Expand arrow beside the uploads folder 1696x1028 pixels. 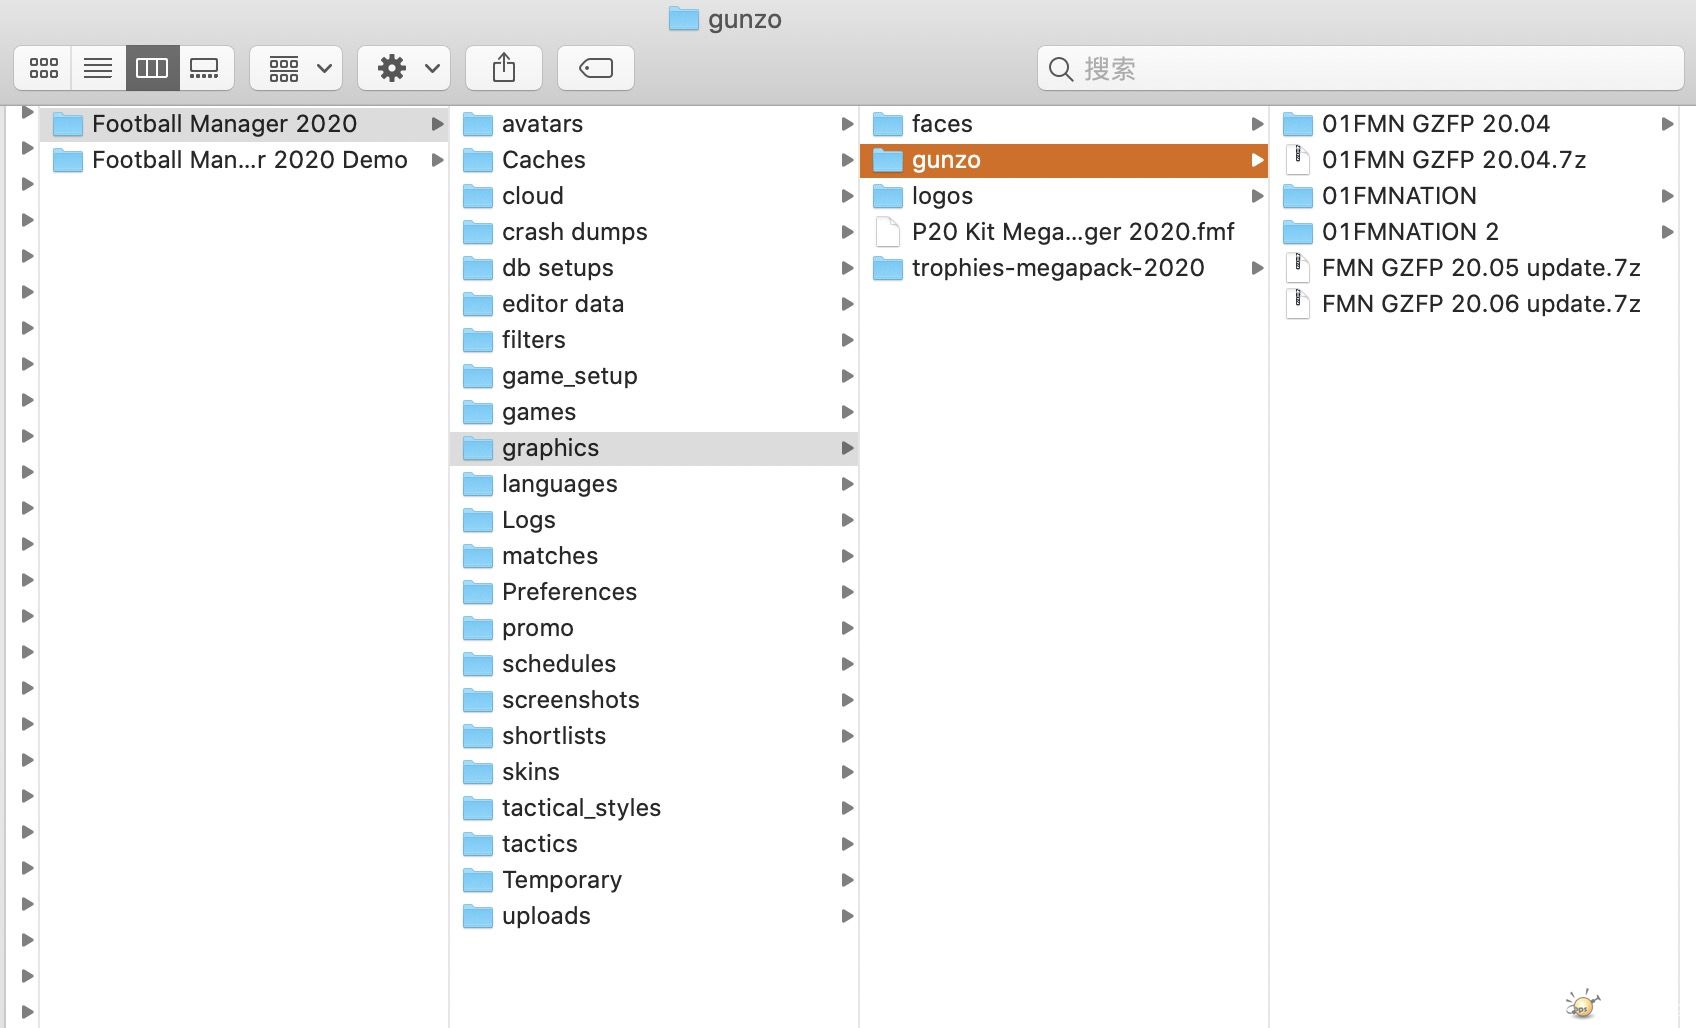click(847, 916)
